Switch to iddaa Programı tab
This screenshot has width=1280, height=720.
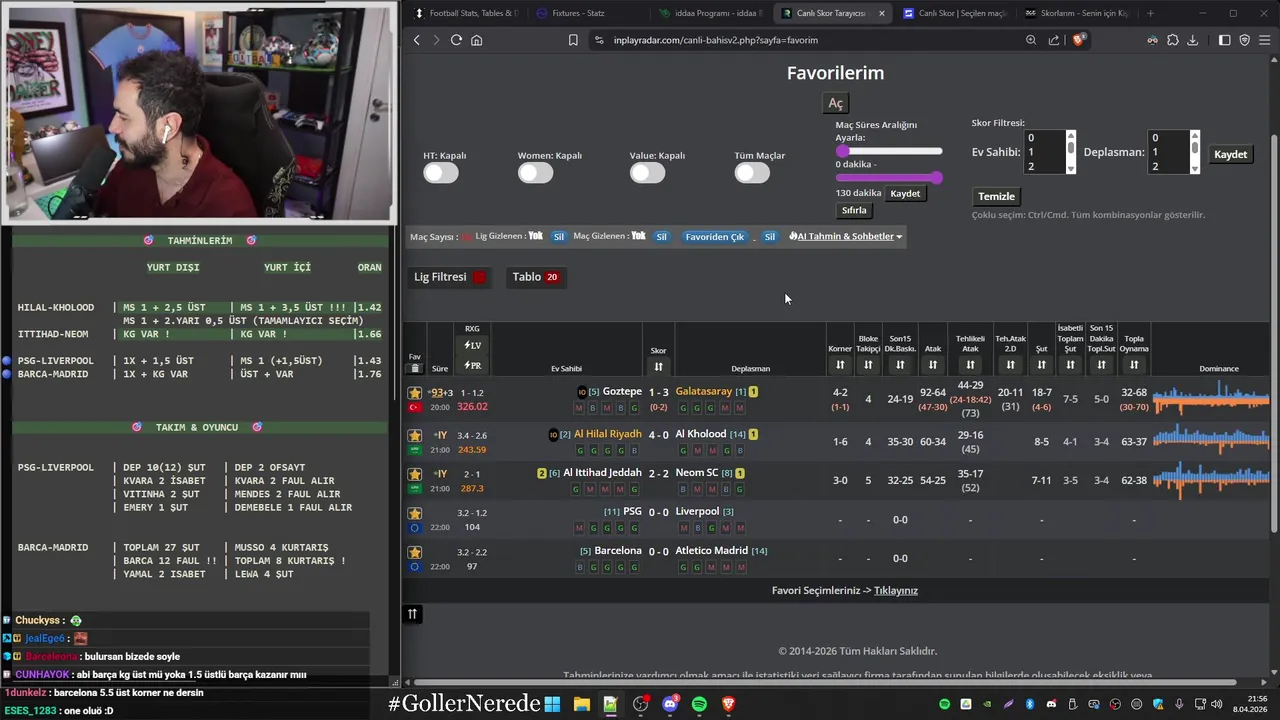(708, 13)
